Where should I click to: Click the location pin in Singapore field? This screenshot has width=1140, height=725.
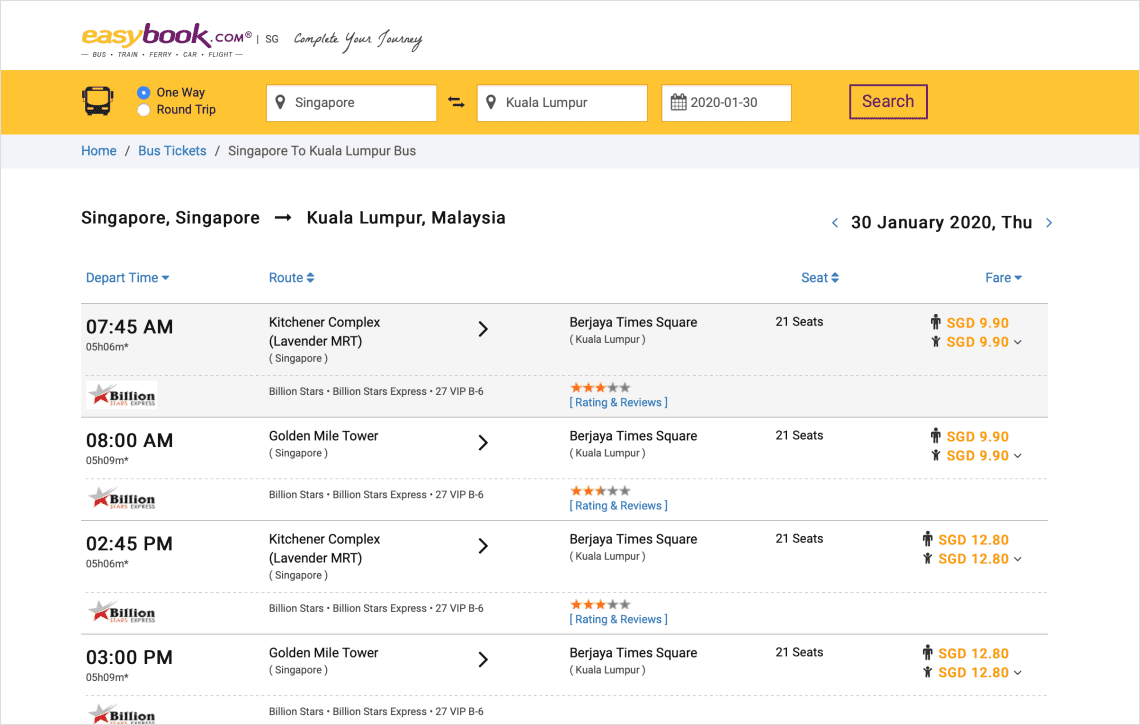click(280, 103)
